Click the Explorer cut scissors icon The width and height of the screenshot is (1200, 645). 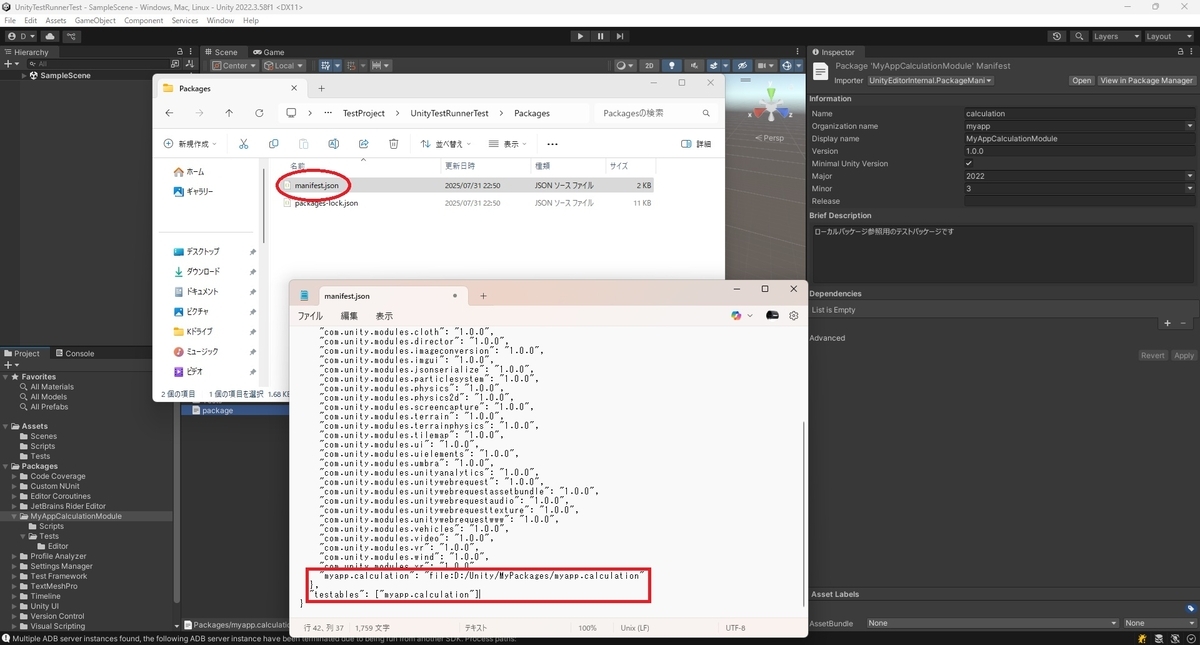click(243, 144)
